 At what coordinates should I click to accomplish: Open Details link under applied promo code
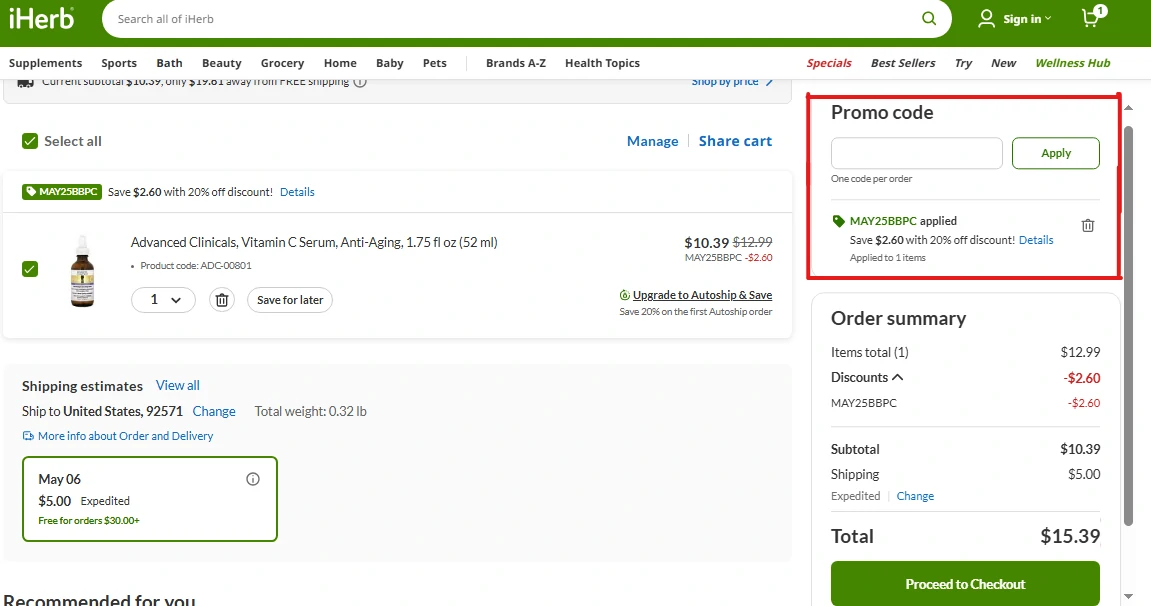click(1036, 240)
